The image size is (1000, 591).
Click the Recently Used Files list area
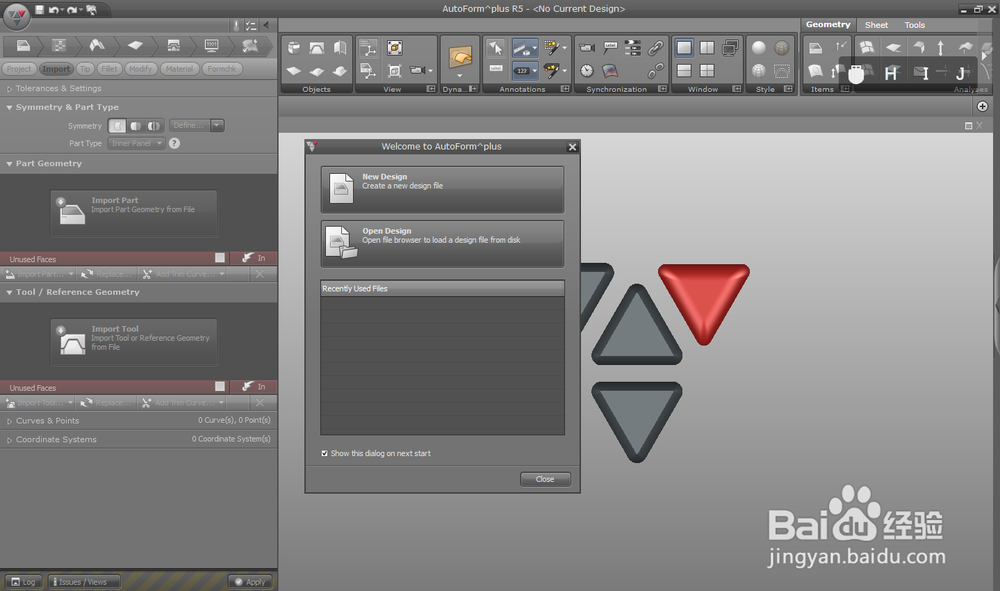(x=443, y=365)
